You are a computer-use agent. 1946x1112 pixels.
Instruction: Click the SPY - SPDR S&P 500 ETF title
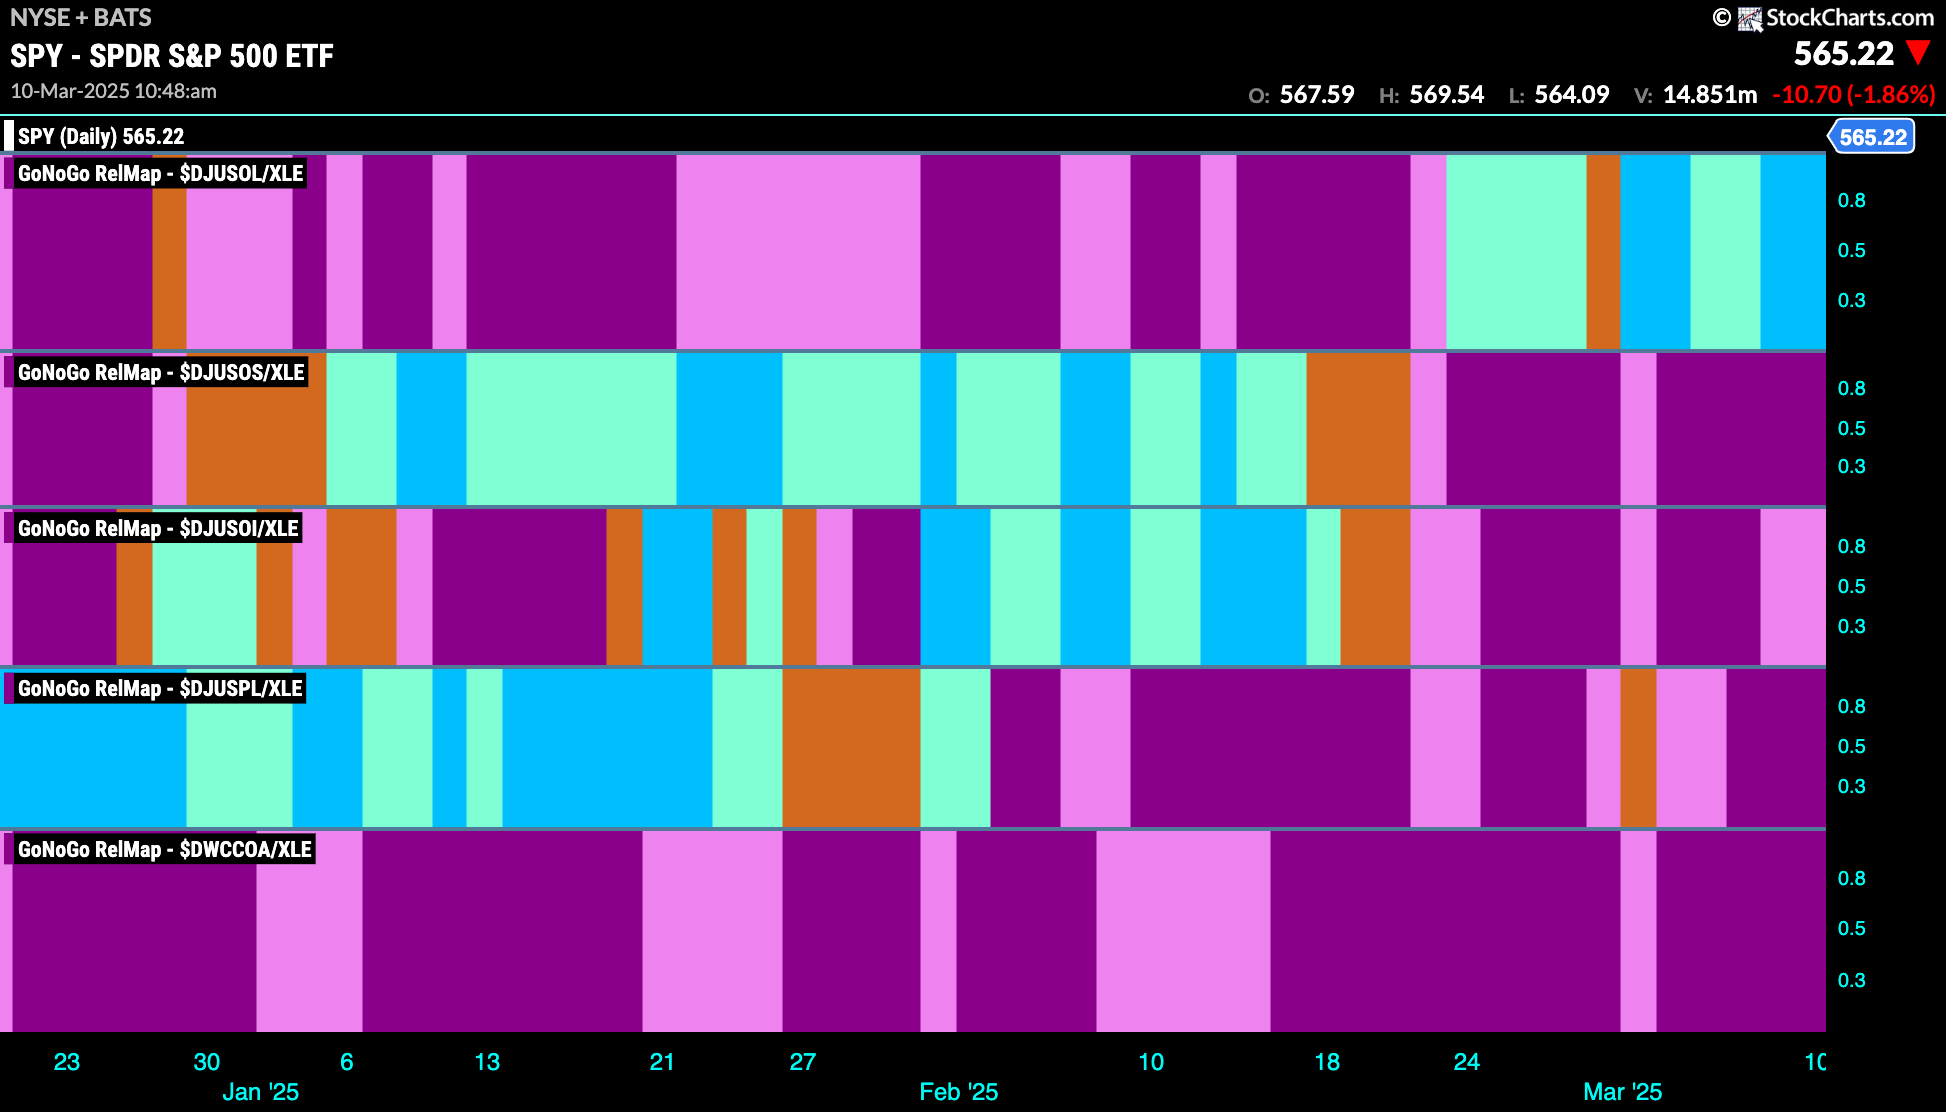click(x=172, y=56)
